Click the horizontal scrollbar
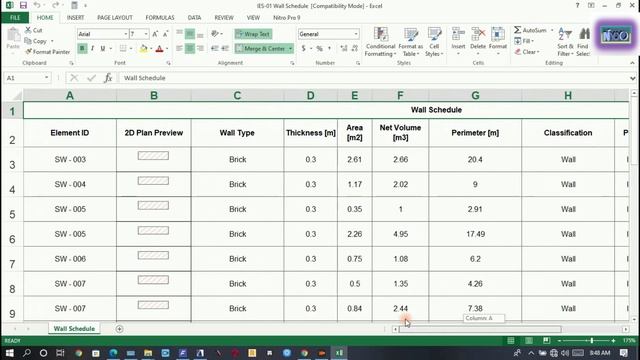 [480, 329]
